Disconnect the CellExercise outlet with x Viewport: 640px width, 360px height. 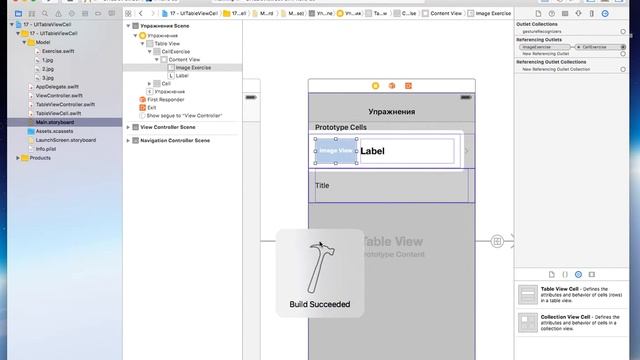[578, 47]
